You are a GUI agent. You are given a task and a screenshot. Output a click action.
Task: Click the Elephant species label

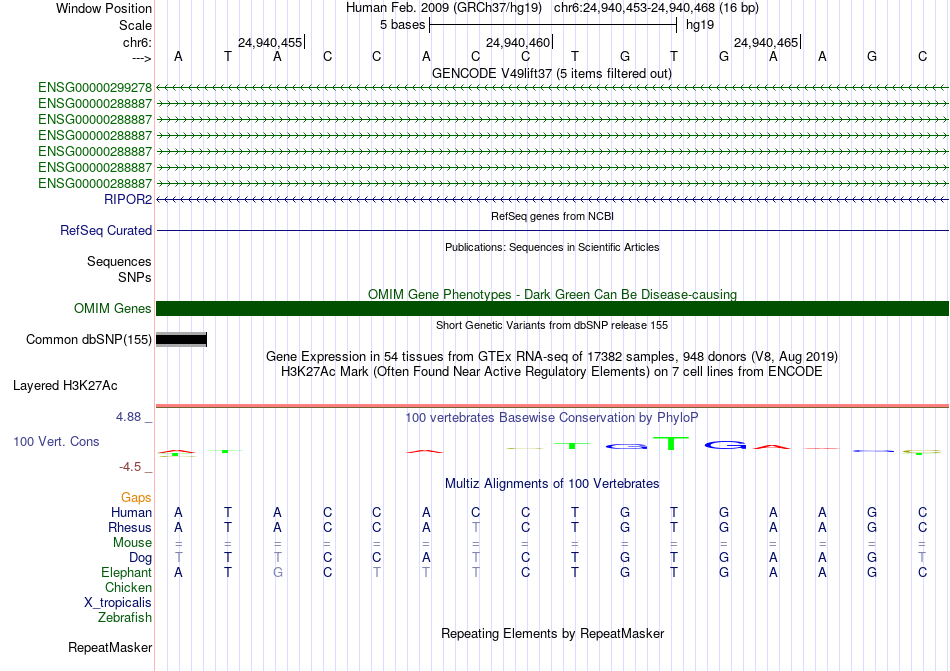click(x=126, y=573)
